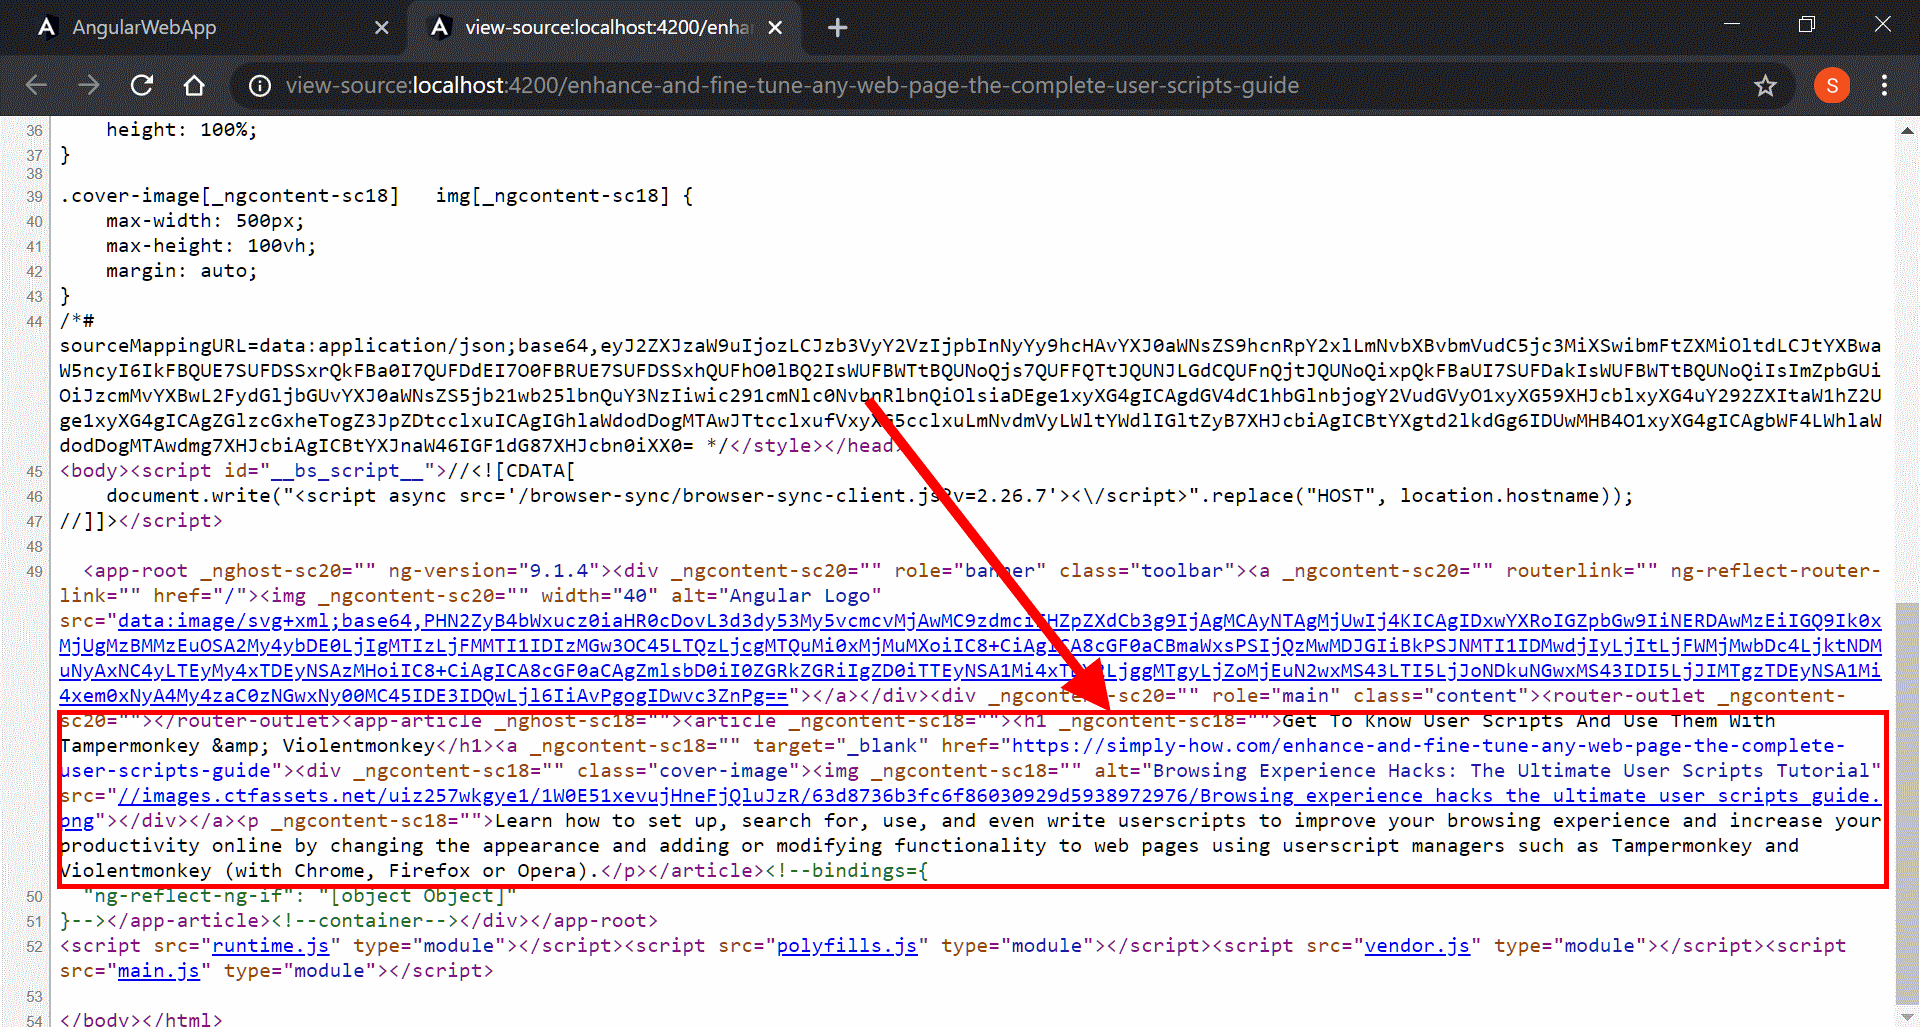The height and width of the screenshot is (1027, 1920).
Task: Open the runtime.js script link
Action: coord(271,946)
